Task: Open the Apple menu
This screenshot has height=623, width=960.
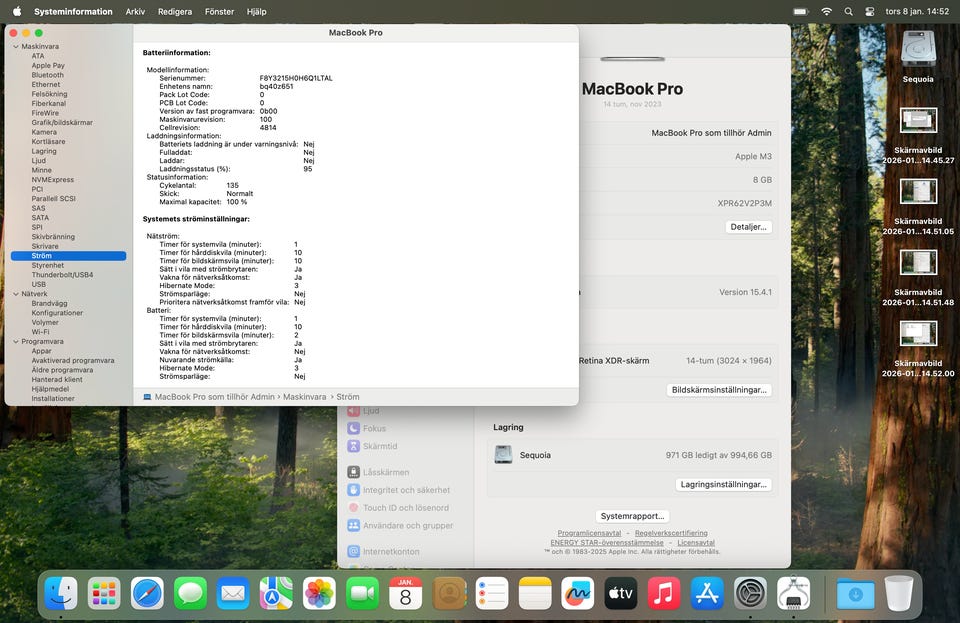Action: (17, 11)
